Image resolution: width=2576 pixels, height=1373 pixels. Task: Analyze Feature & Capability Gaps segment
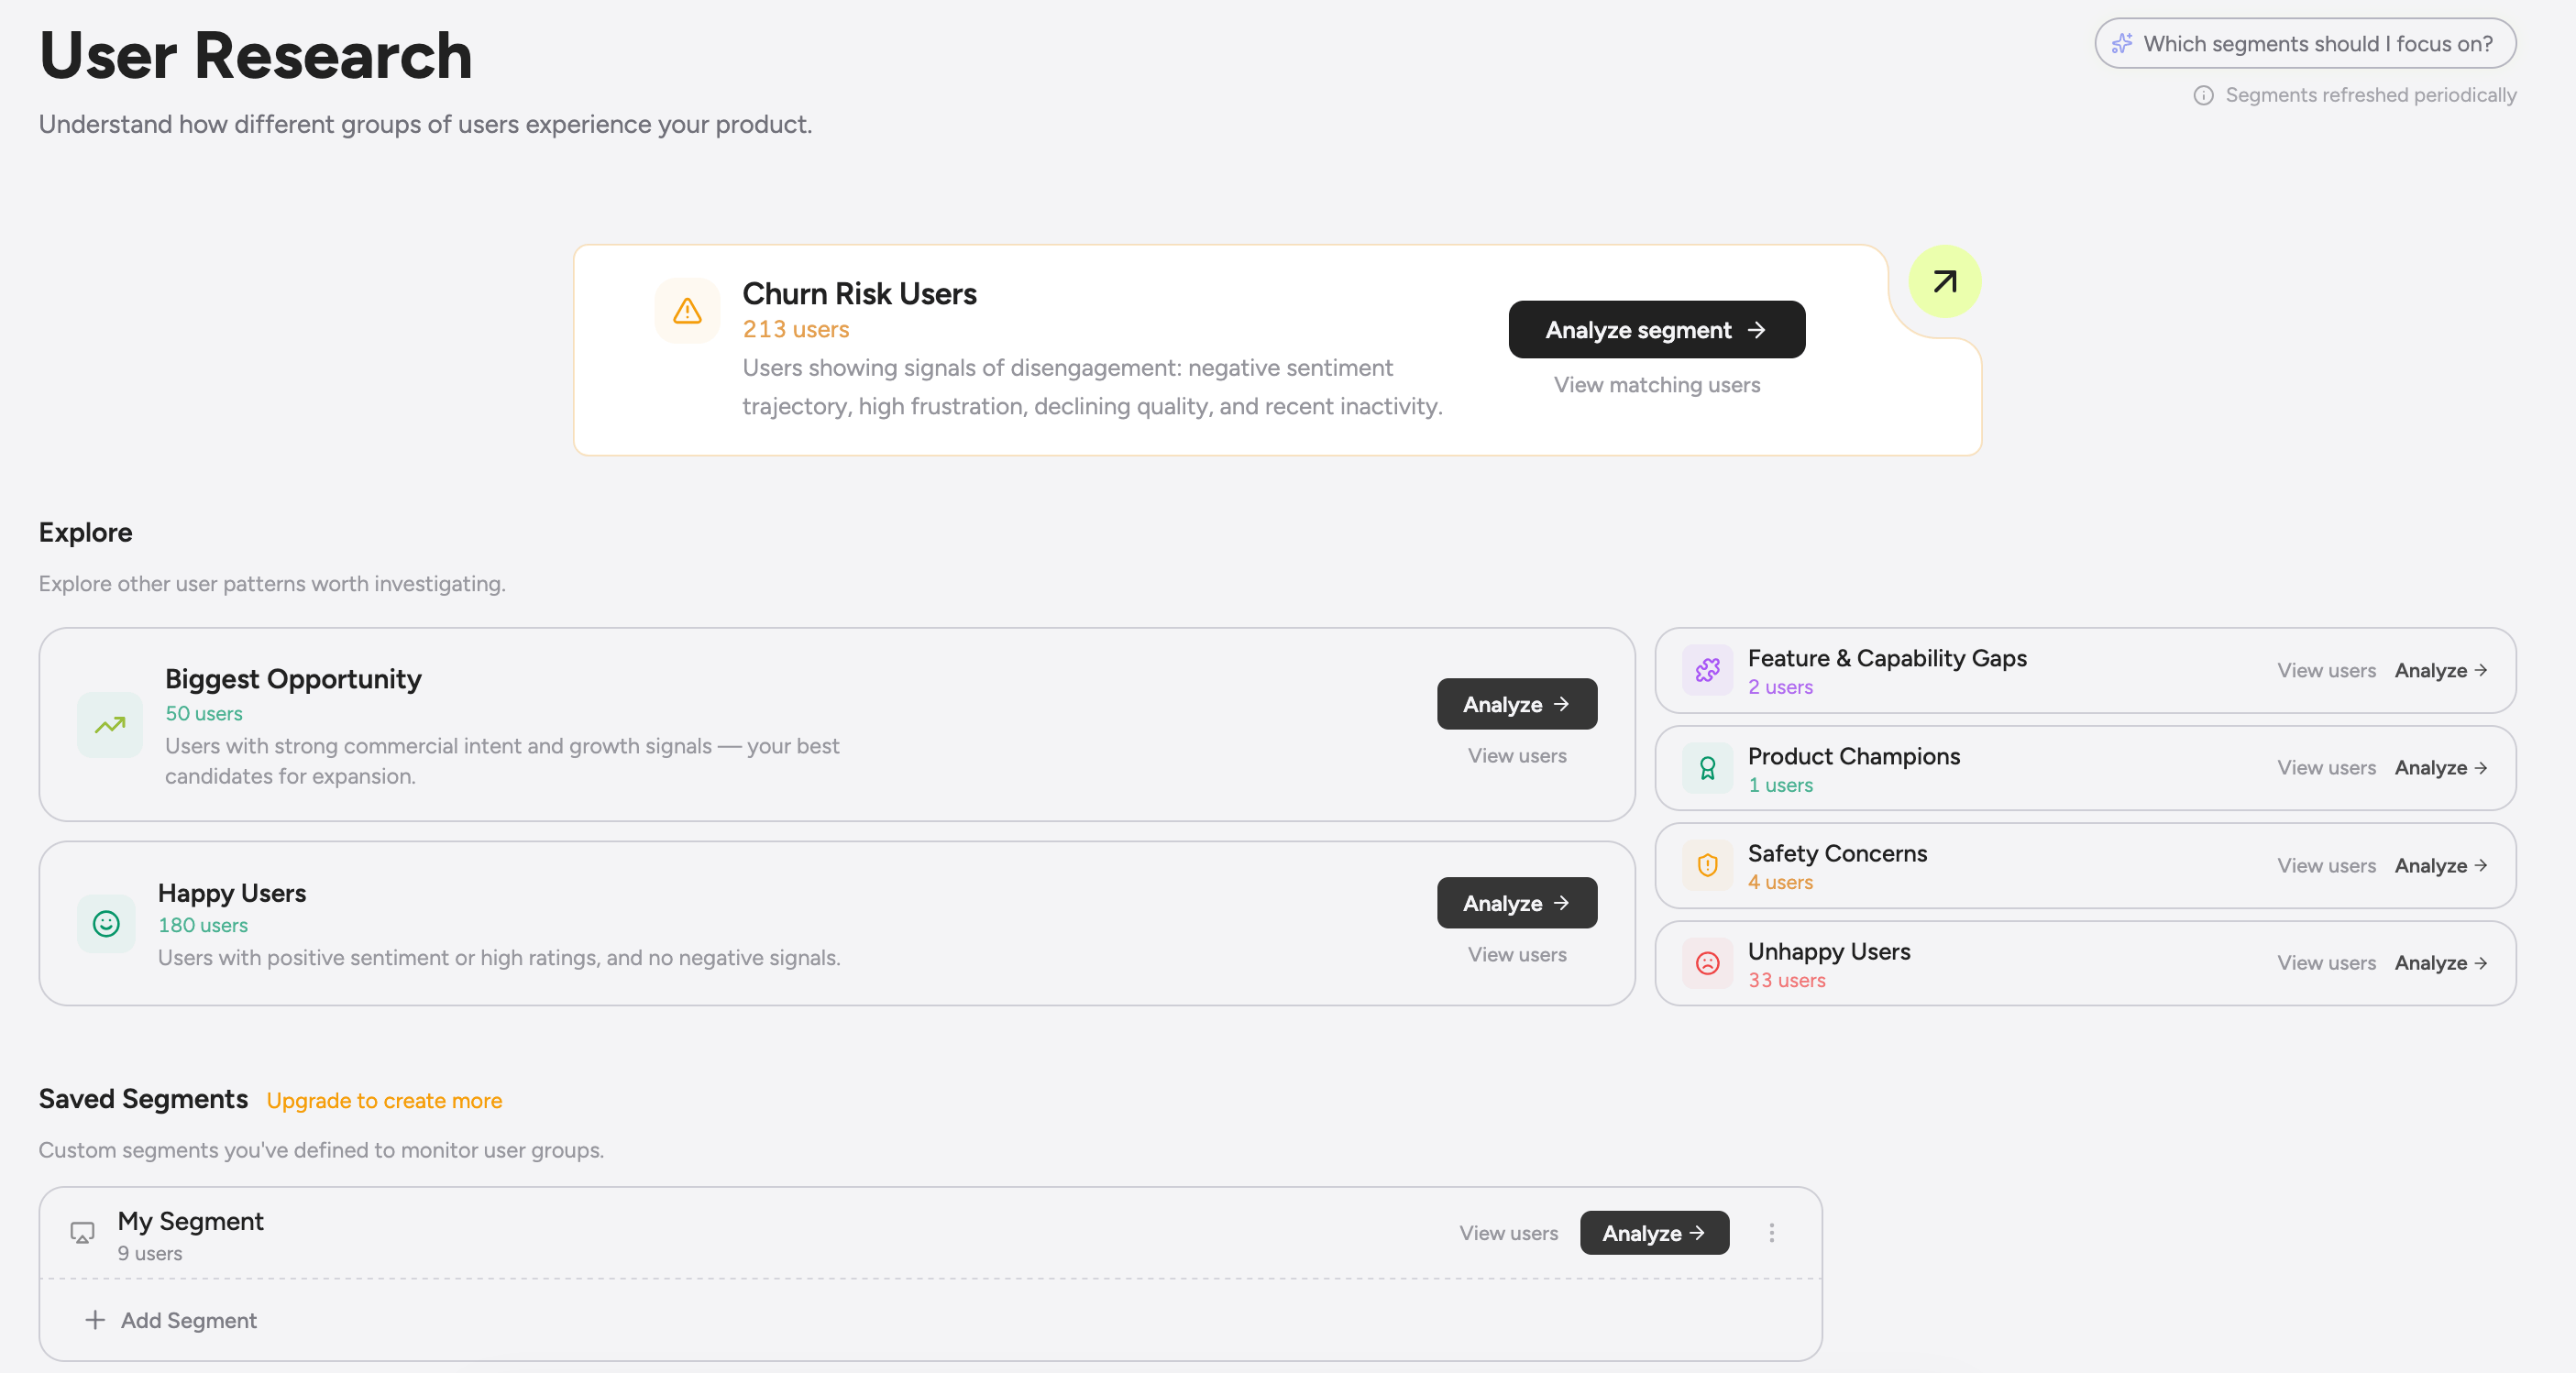(2440, 671)
